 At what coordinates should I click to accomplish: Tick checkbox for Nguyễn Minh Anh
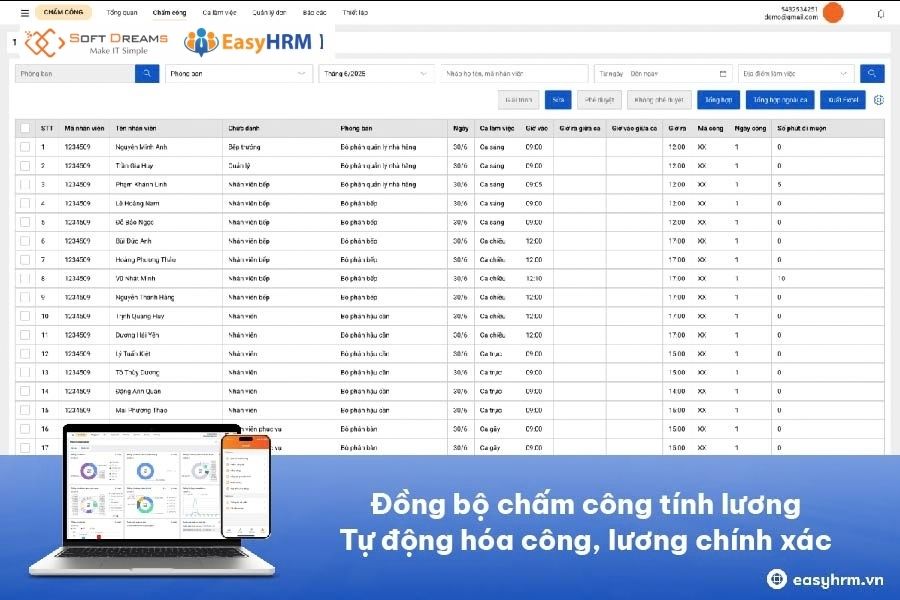click(x=25, y=147)
